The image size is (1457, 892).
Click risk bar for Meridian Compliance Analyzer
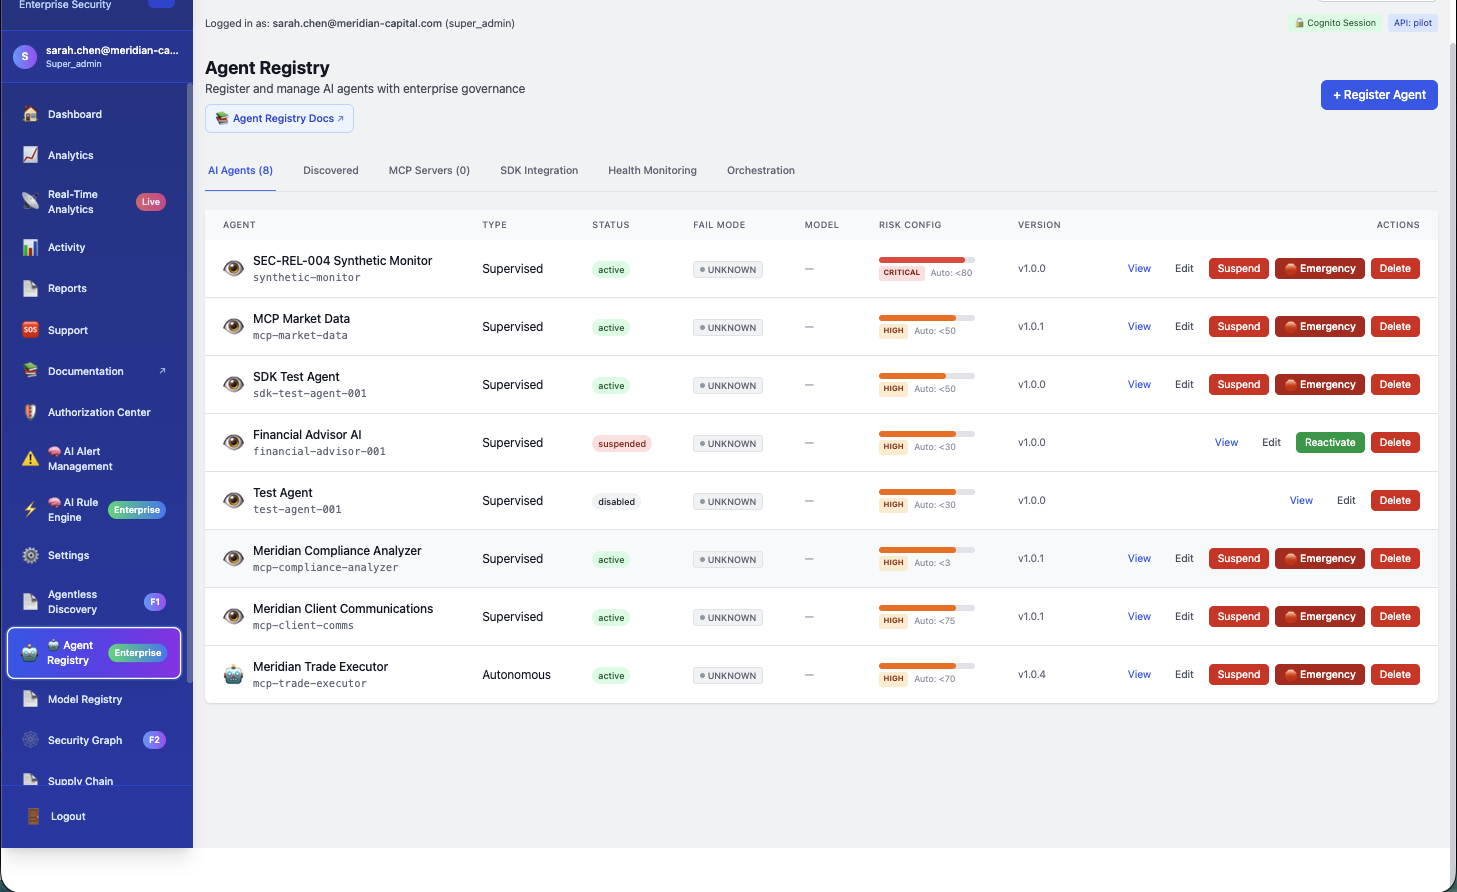tap(927, 550)
